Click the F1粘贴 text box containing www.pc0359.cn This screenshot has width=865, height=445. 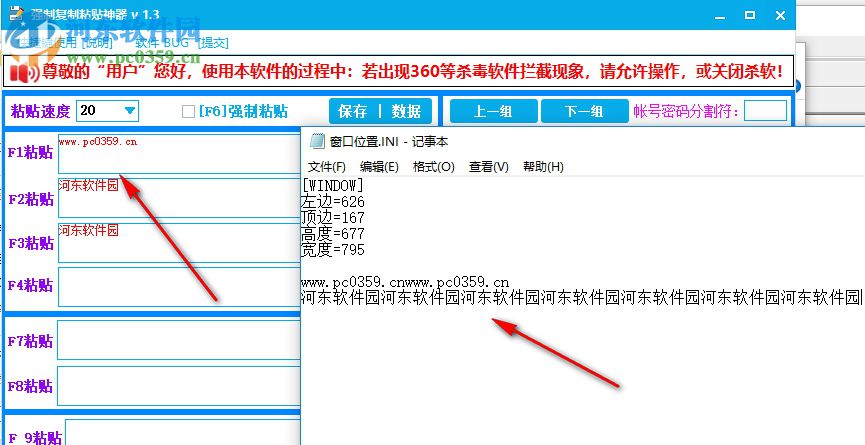click(179, 153)
